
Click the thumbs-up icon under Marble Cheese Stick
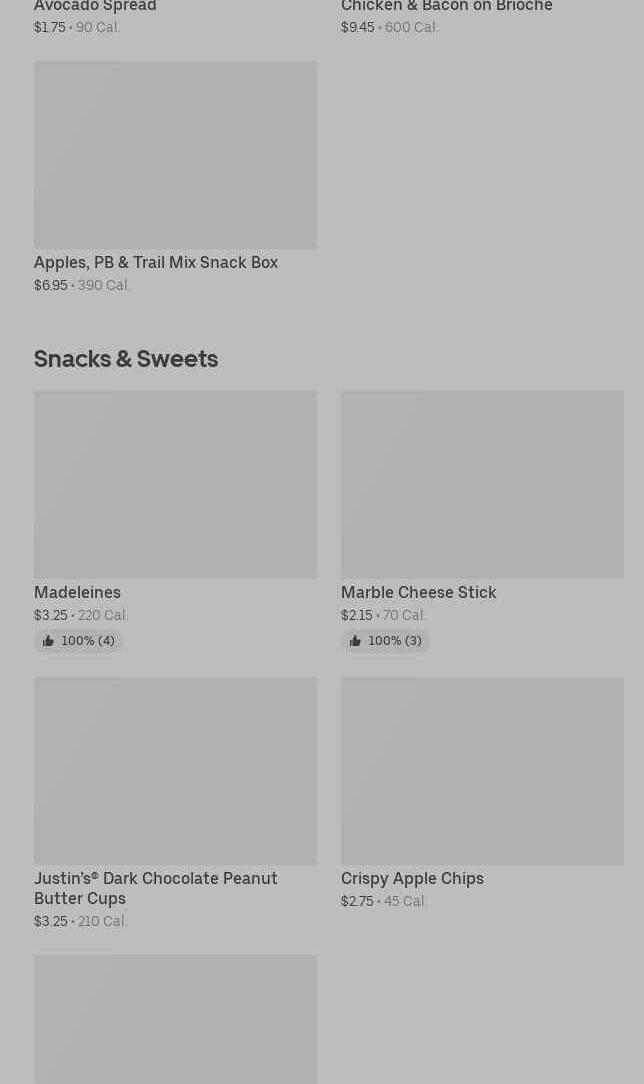(x=354, y=641)
